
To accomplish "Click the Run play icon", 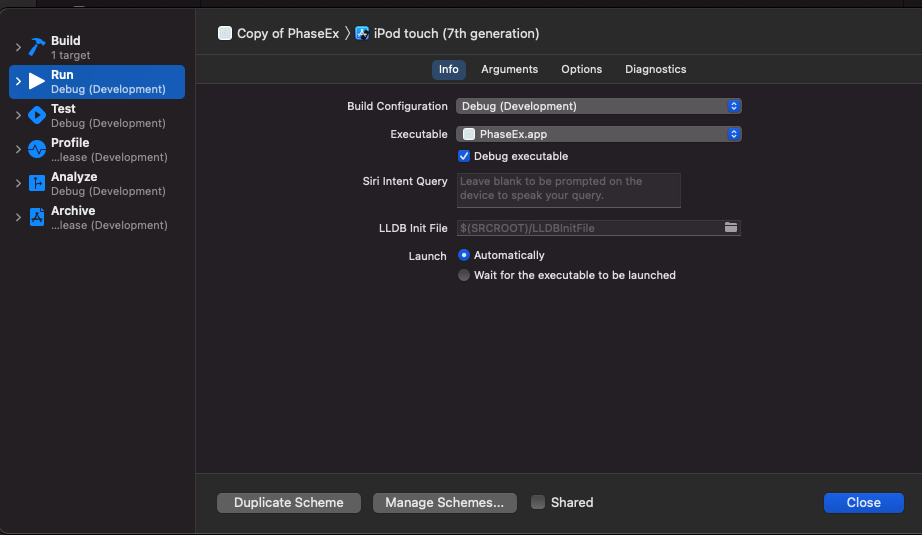I will click(x=36, y=81).
